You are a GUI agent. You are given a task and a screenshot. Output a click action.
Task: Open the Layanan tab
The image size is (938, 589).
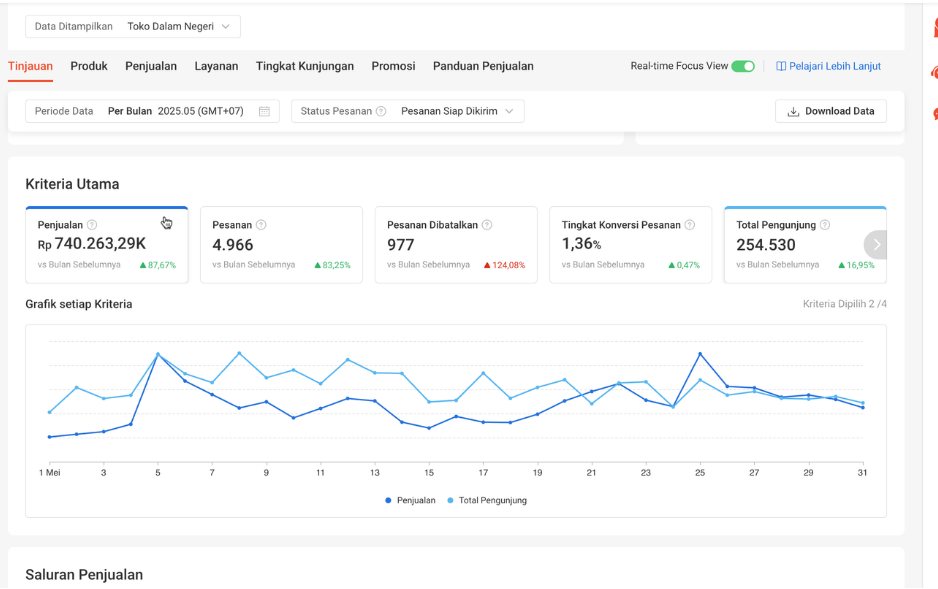(x=216, y=66)
